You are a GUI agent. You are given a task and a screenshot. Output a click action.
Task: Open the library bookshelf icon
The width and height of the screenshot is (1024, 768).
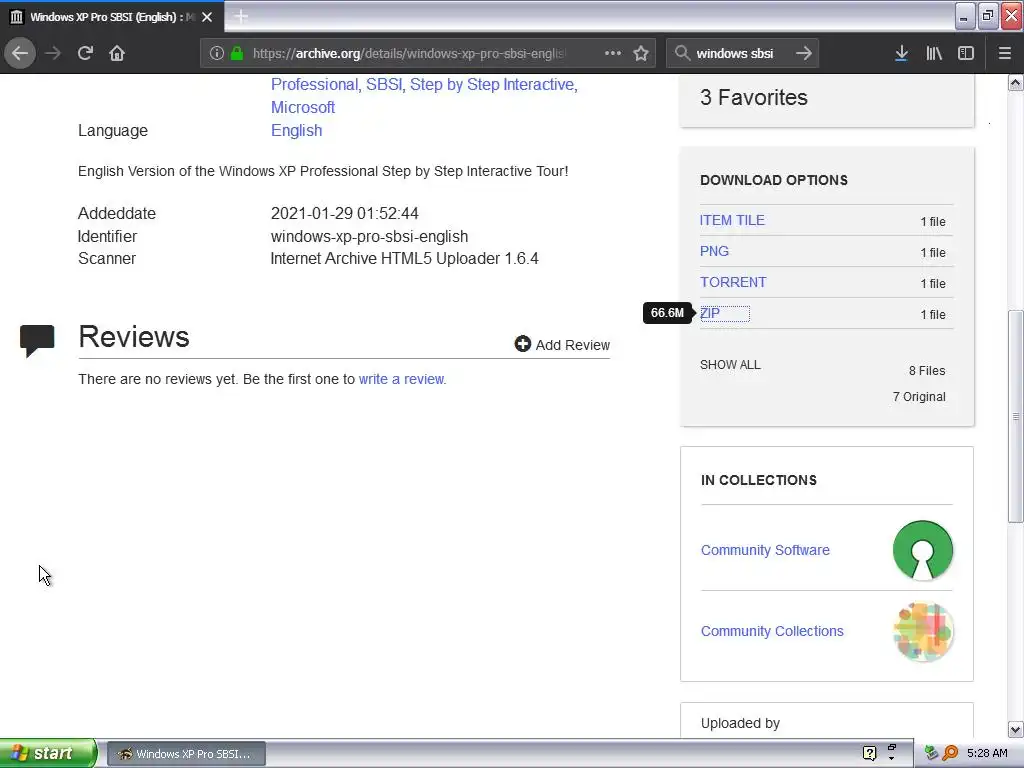[934, 53]
